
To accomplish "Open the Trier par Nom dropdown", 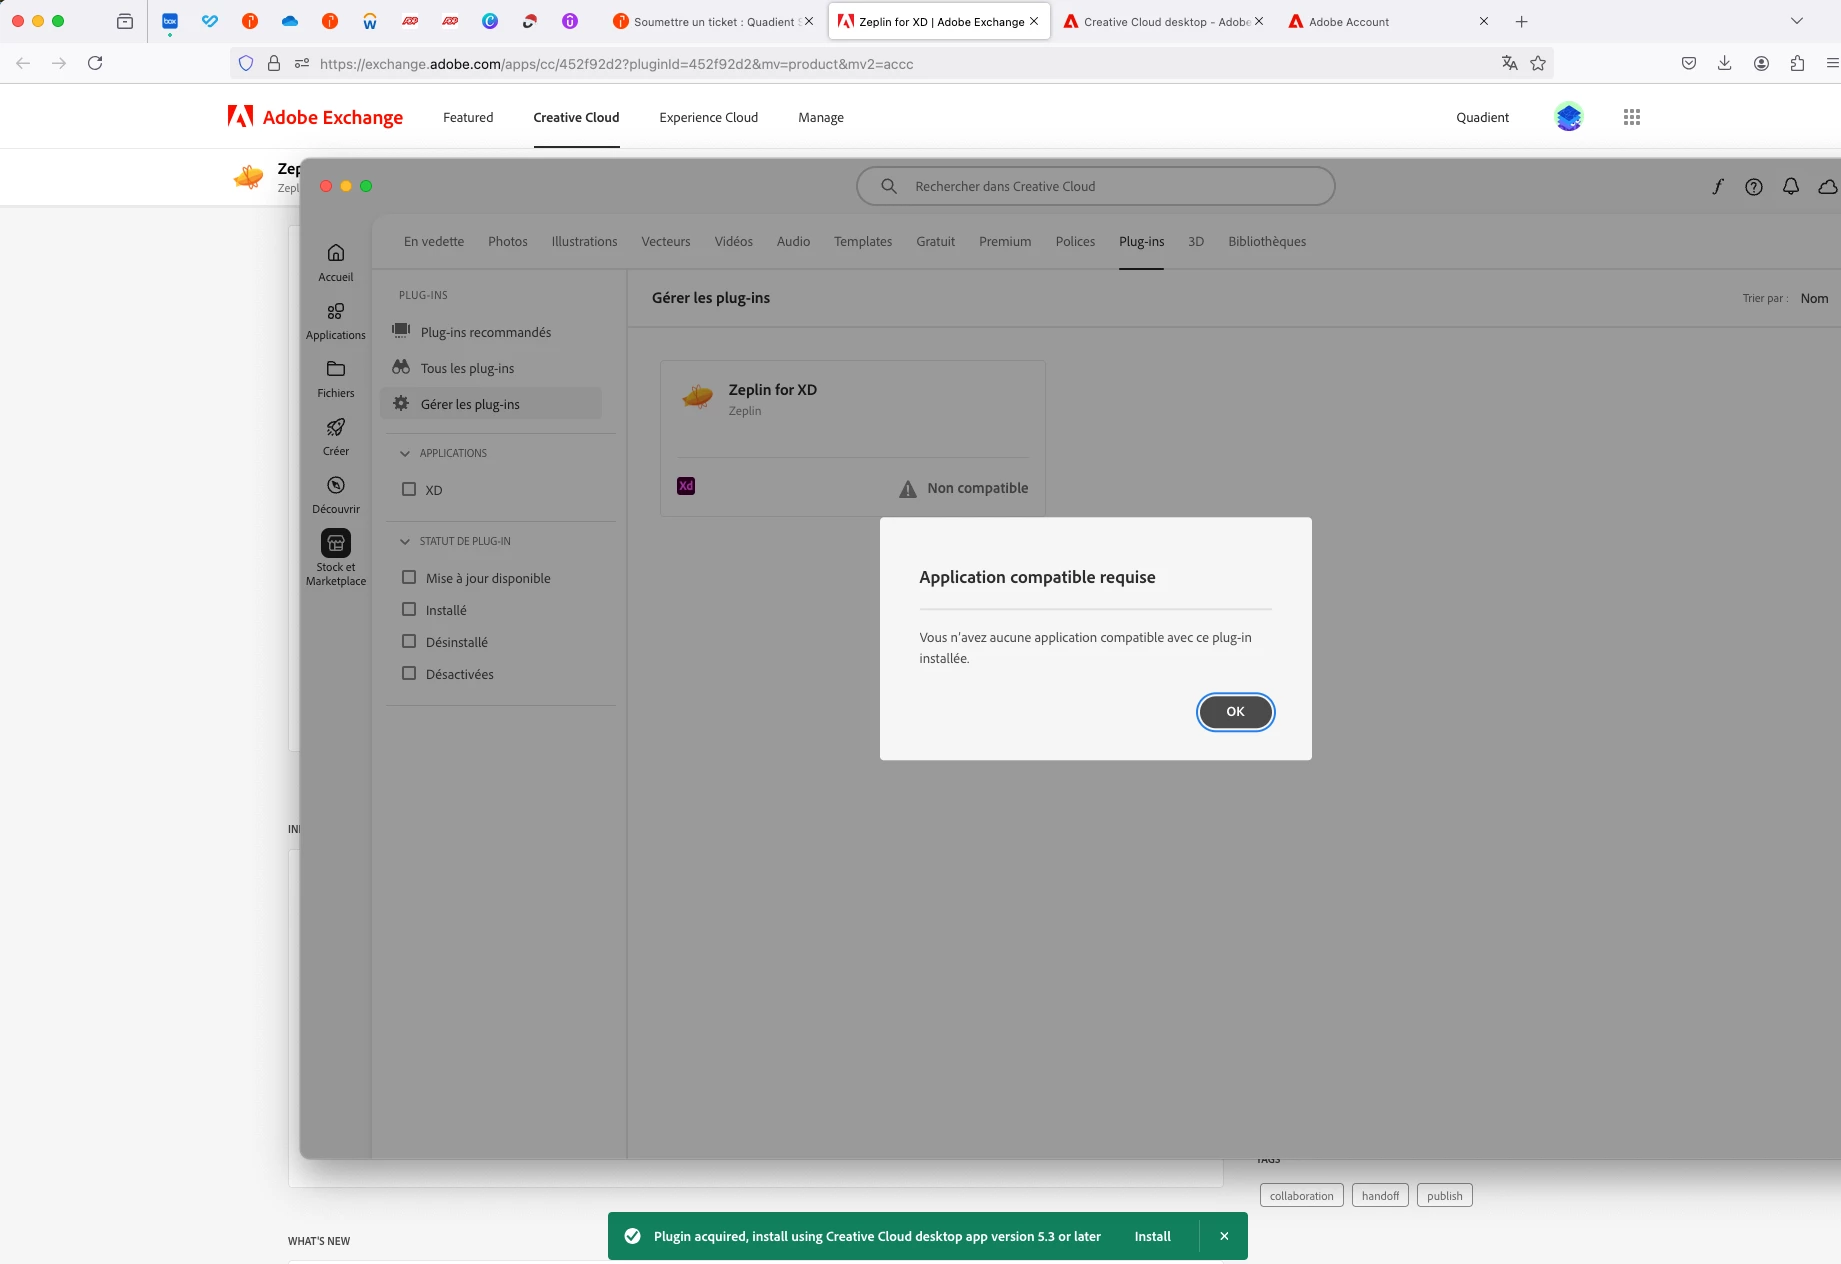I will [x=1814, y=298].
